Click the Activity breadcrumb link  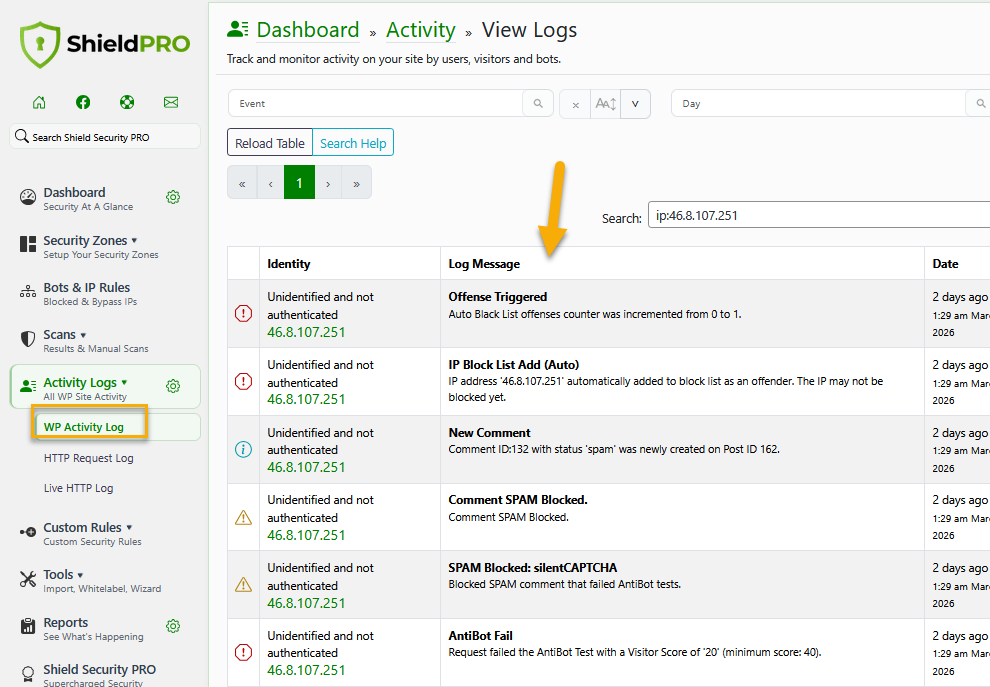pos(420,30)
